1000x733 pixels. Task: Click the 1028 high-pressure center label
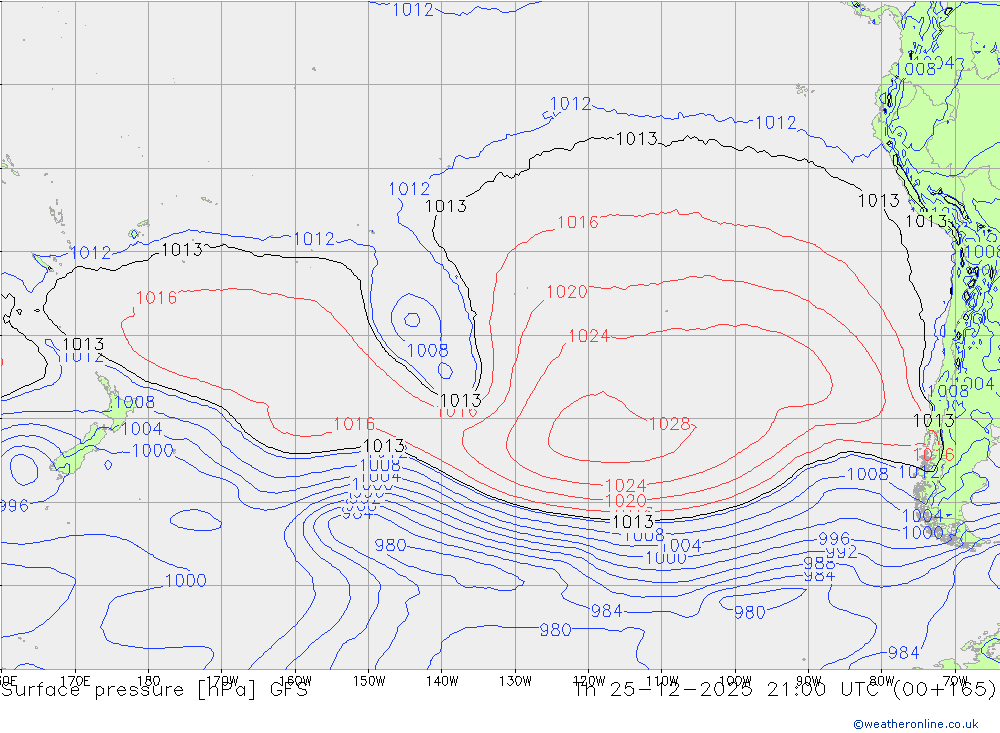point(670,424)
